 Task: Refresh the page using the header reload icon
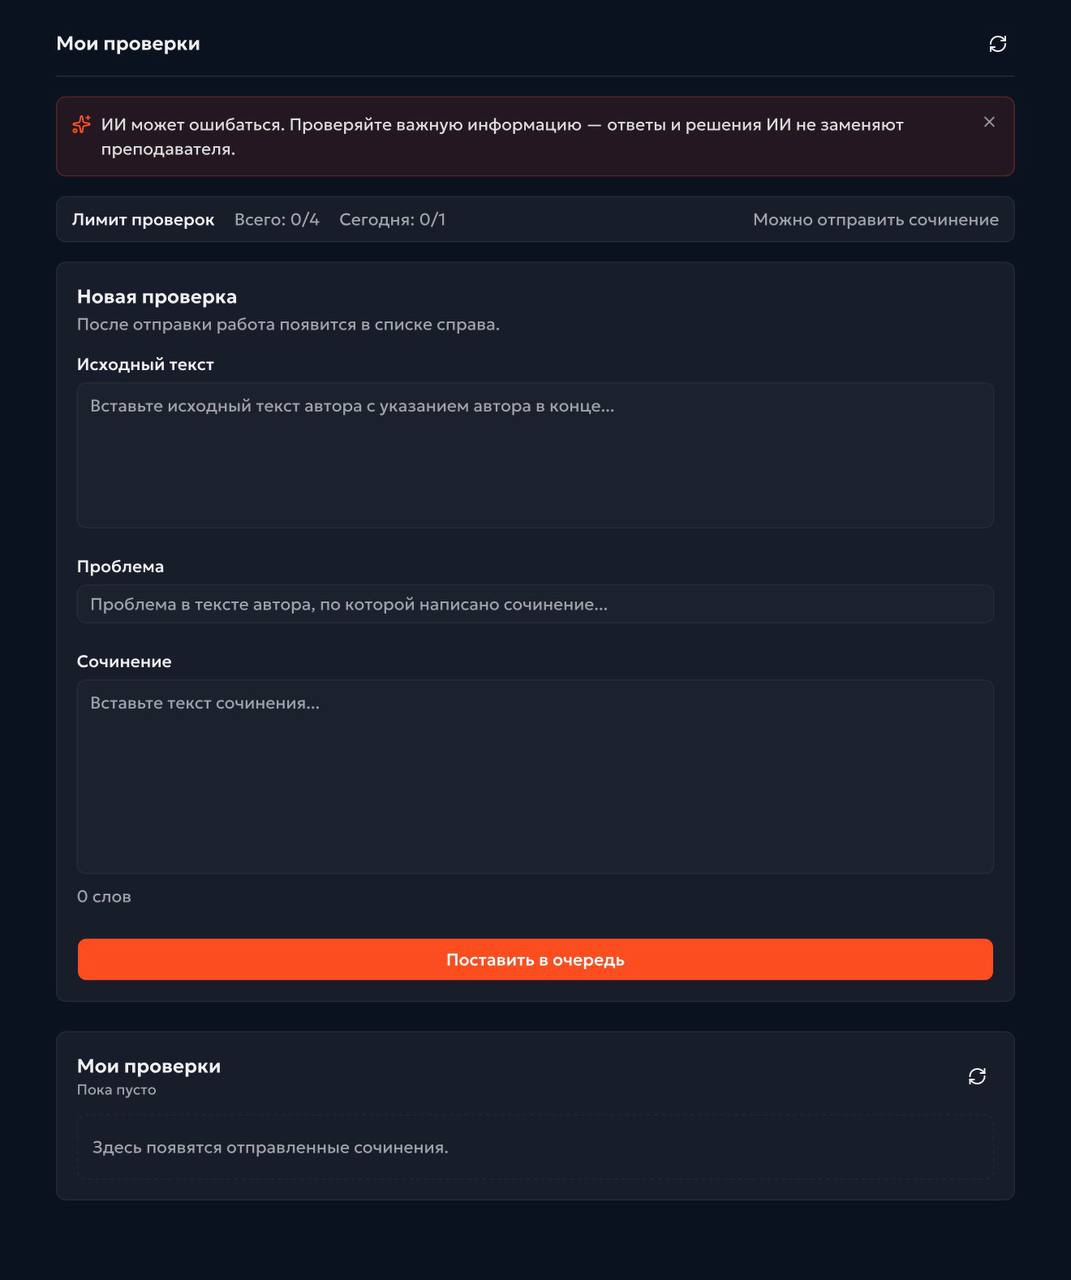[997, 44]
